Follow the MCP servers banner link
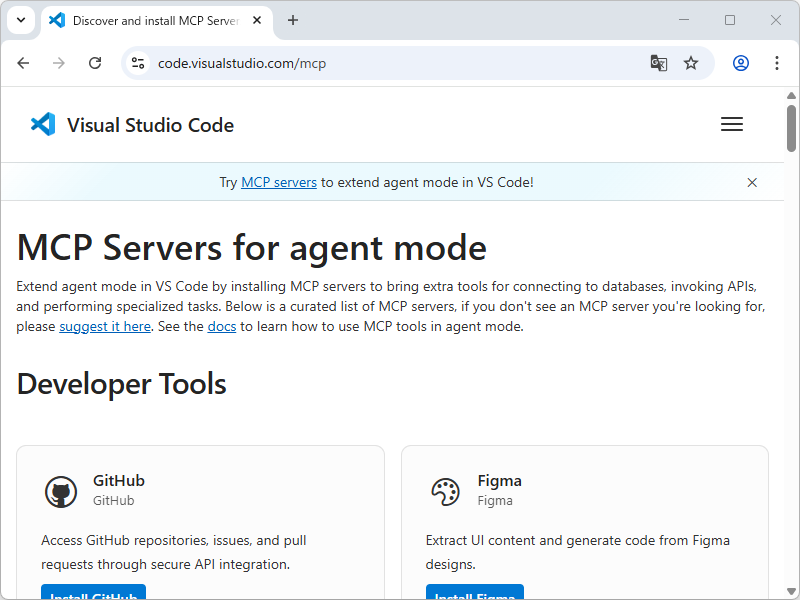This screenshot has height=600, width=800. pyautogui.click(x=279, y=182)
